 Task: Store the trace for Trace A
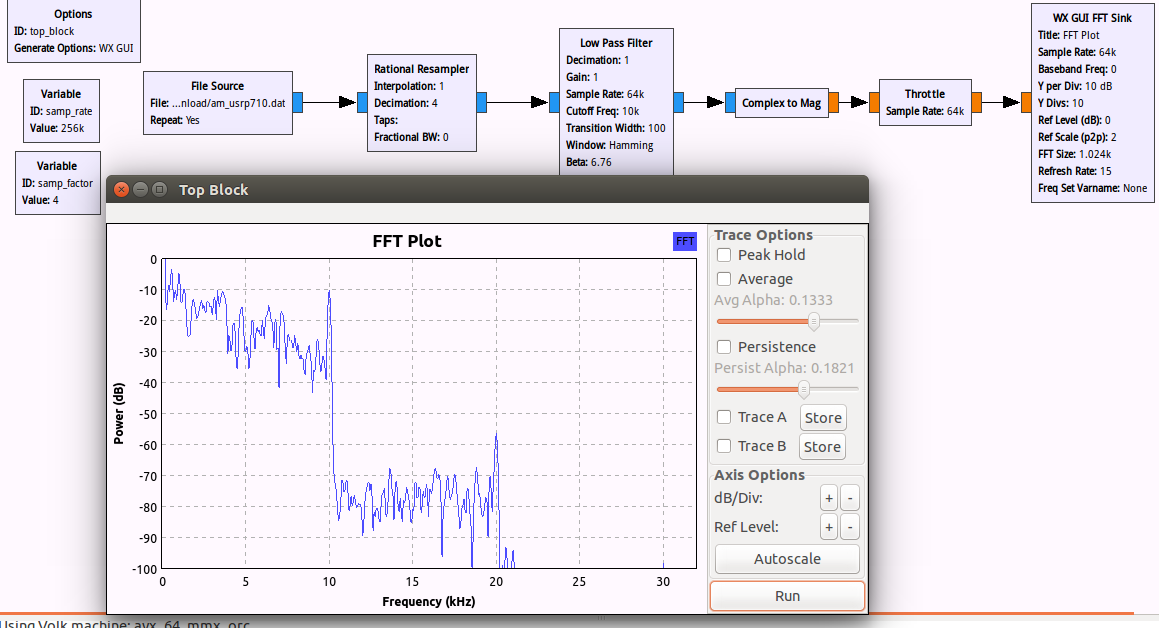coord(822,418)
